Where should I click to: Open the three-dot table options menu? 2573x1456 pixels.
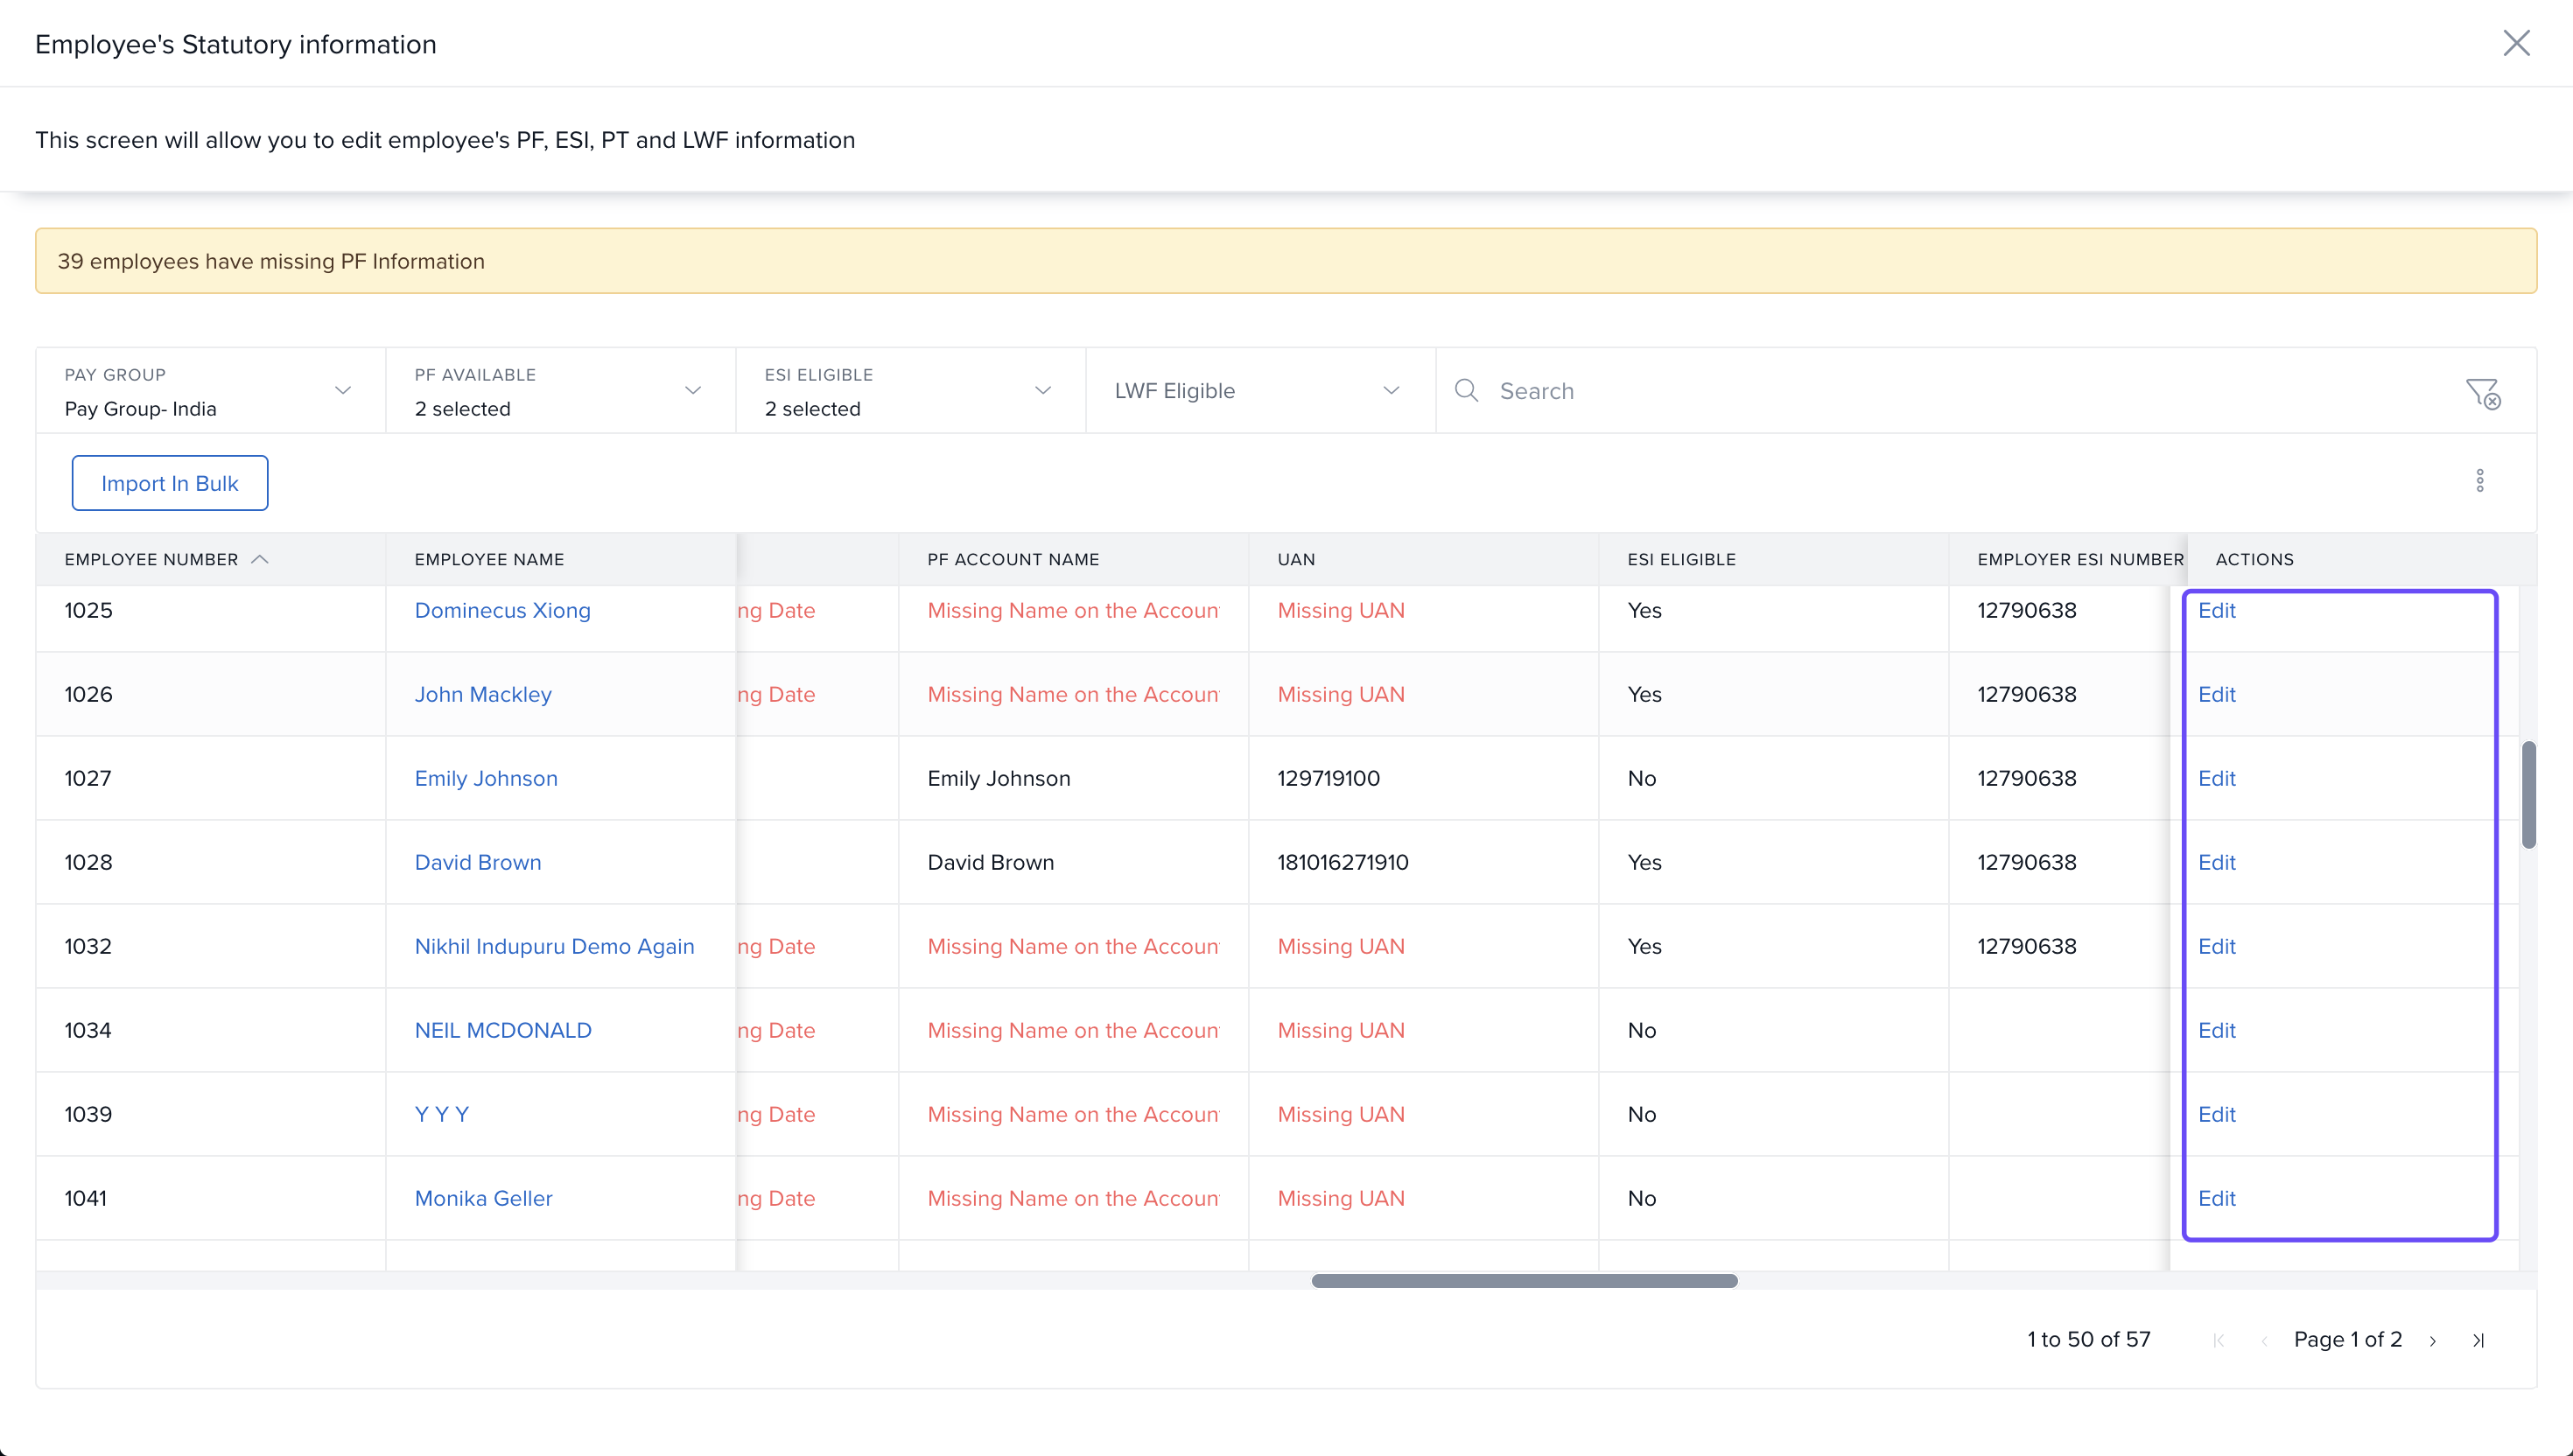coord(2479,481)
